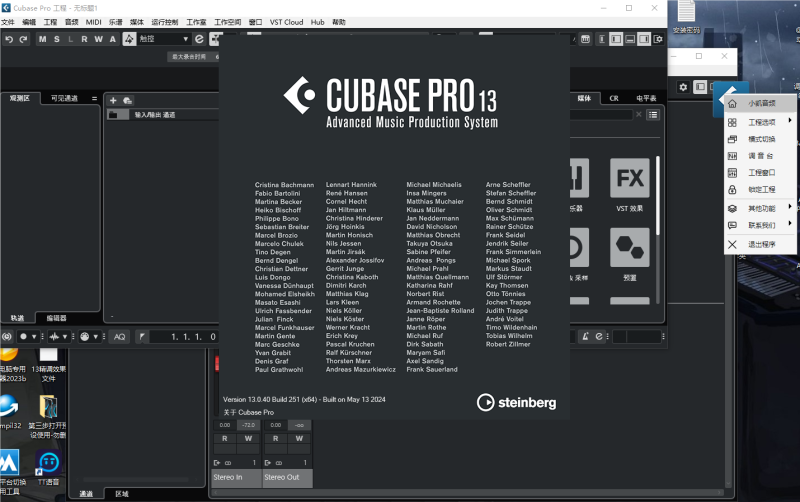Expand the 其他功能 submenu
Image resolution: width=800 pixels, height=502 pixels.
760,208
